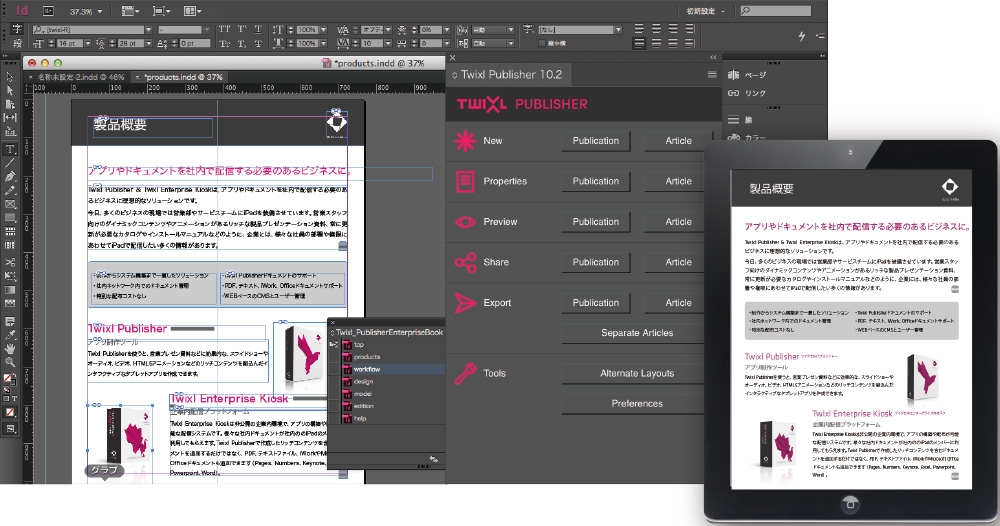The height and width of the screenshot is (526, 1000).
Task: Switch to 名称未設定-2.indd document tab
Action: point(80,77)
